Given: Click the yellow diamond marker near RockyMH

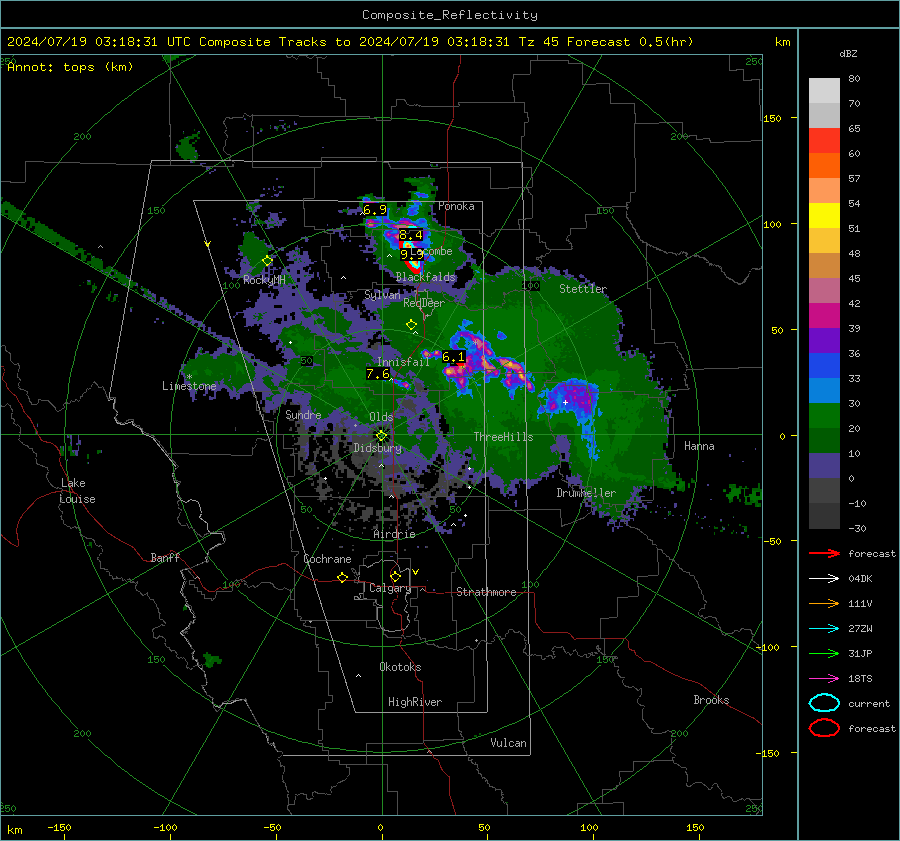Looking at the screenshot, I should (x=267, y=261).
